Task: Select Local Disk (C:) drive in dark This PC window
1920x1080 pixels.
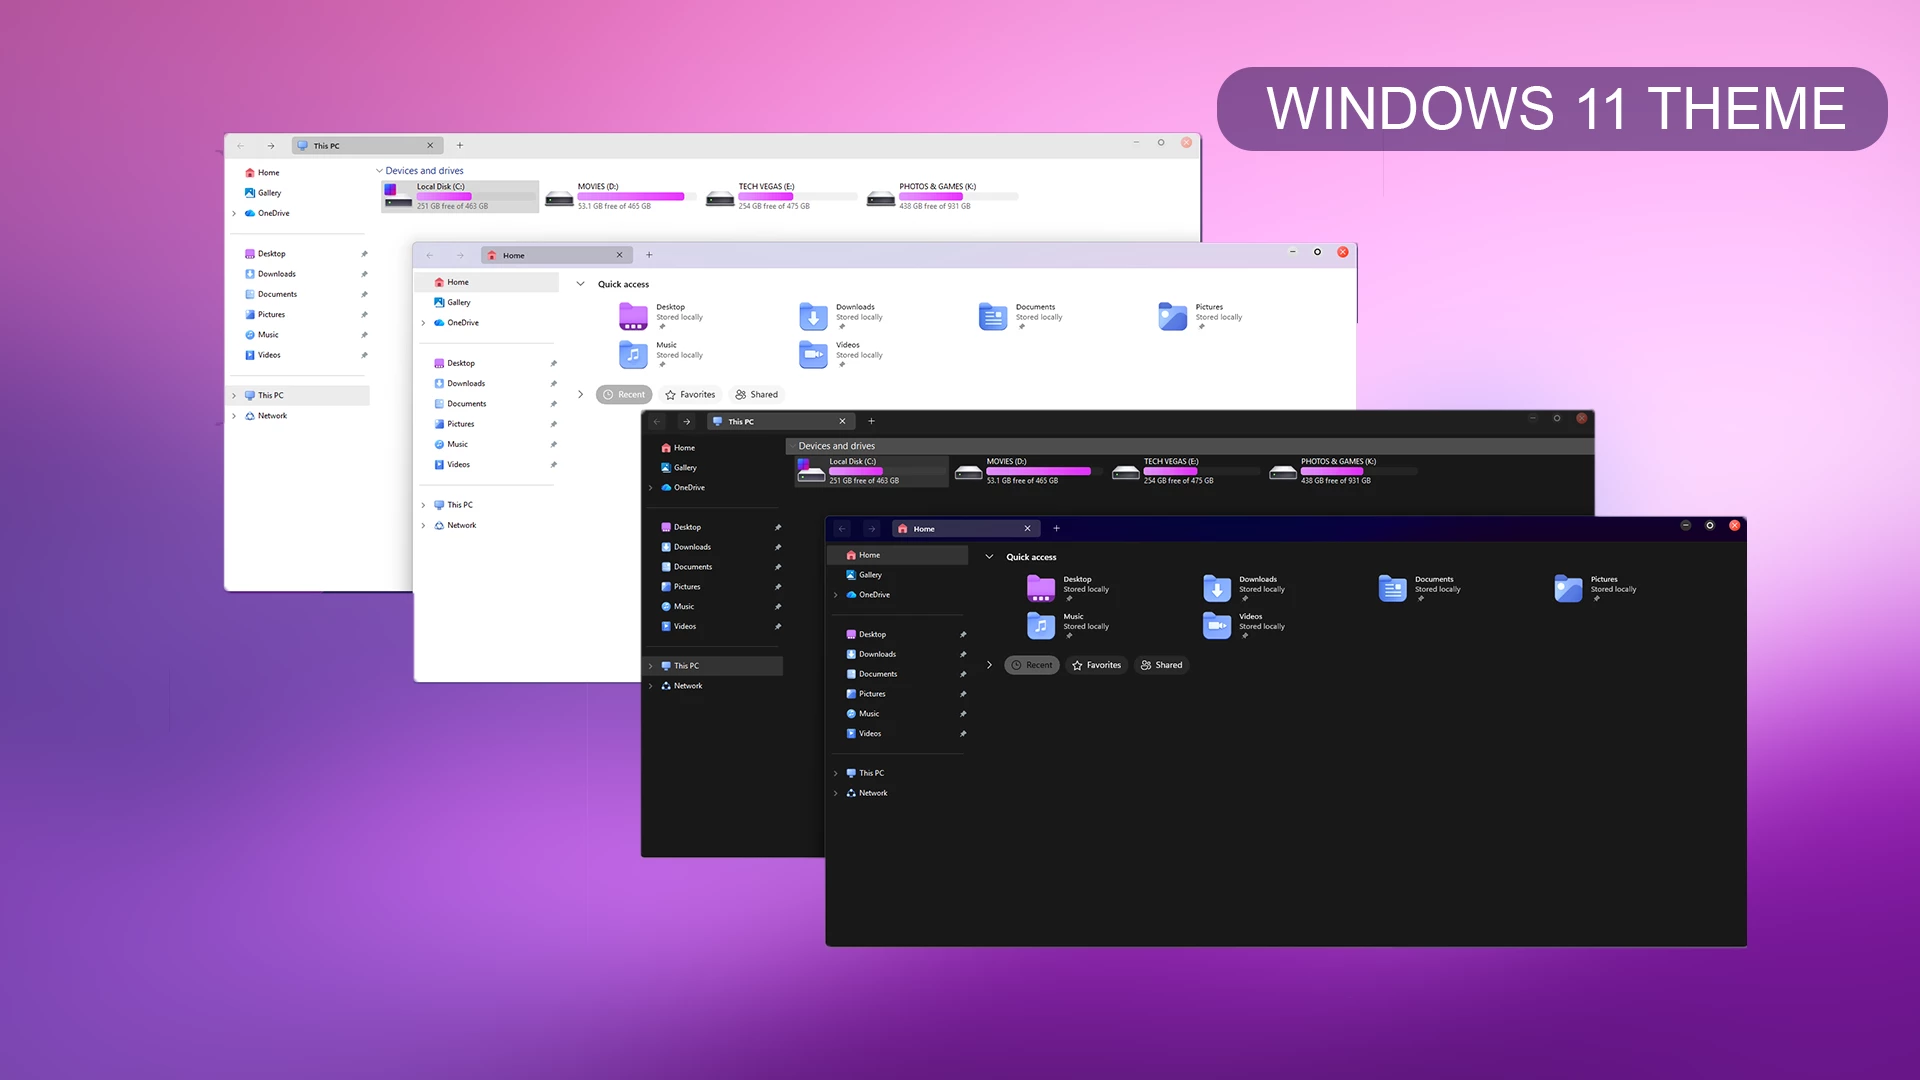Action: (871, 471)
